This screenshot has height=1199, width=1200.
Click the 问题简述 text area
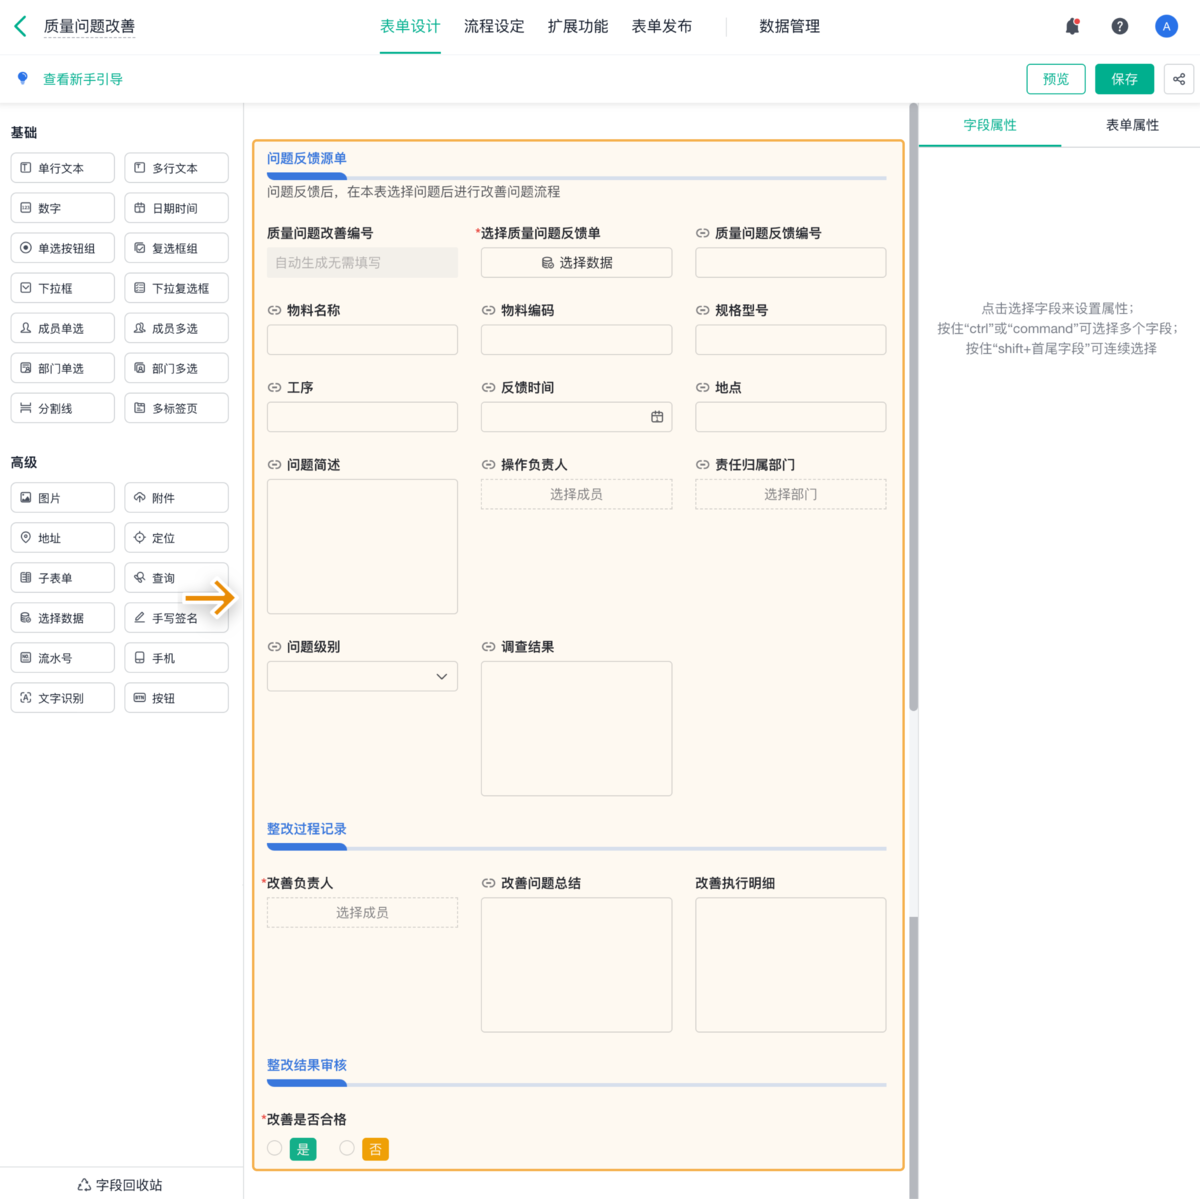[362, 546]
